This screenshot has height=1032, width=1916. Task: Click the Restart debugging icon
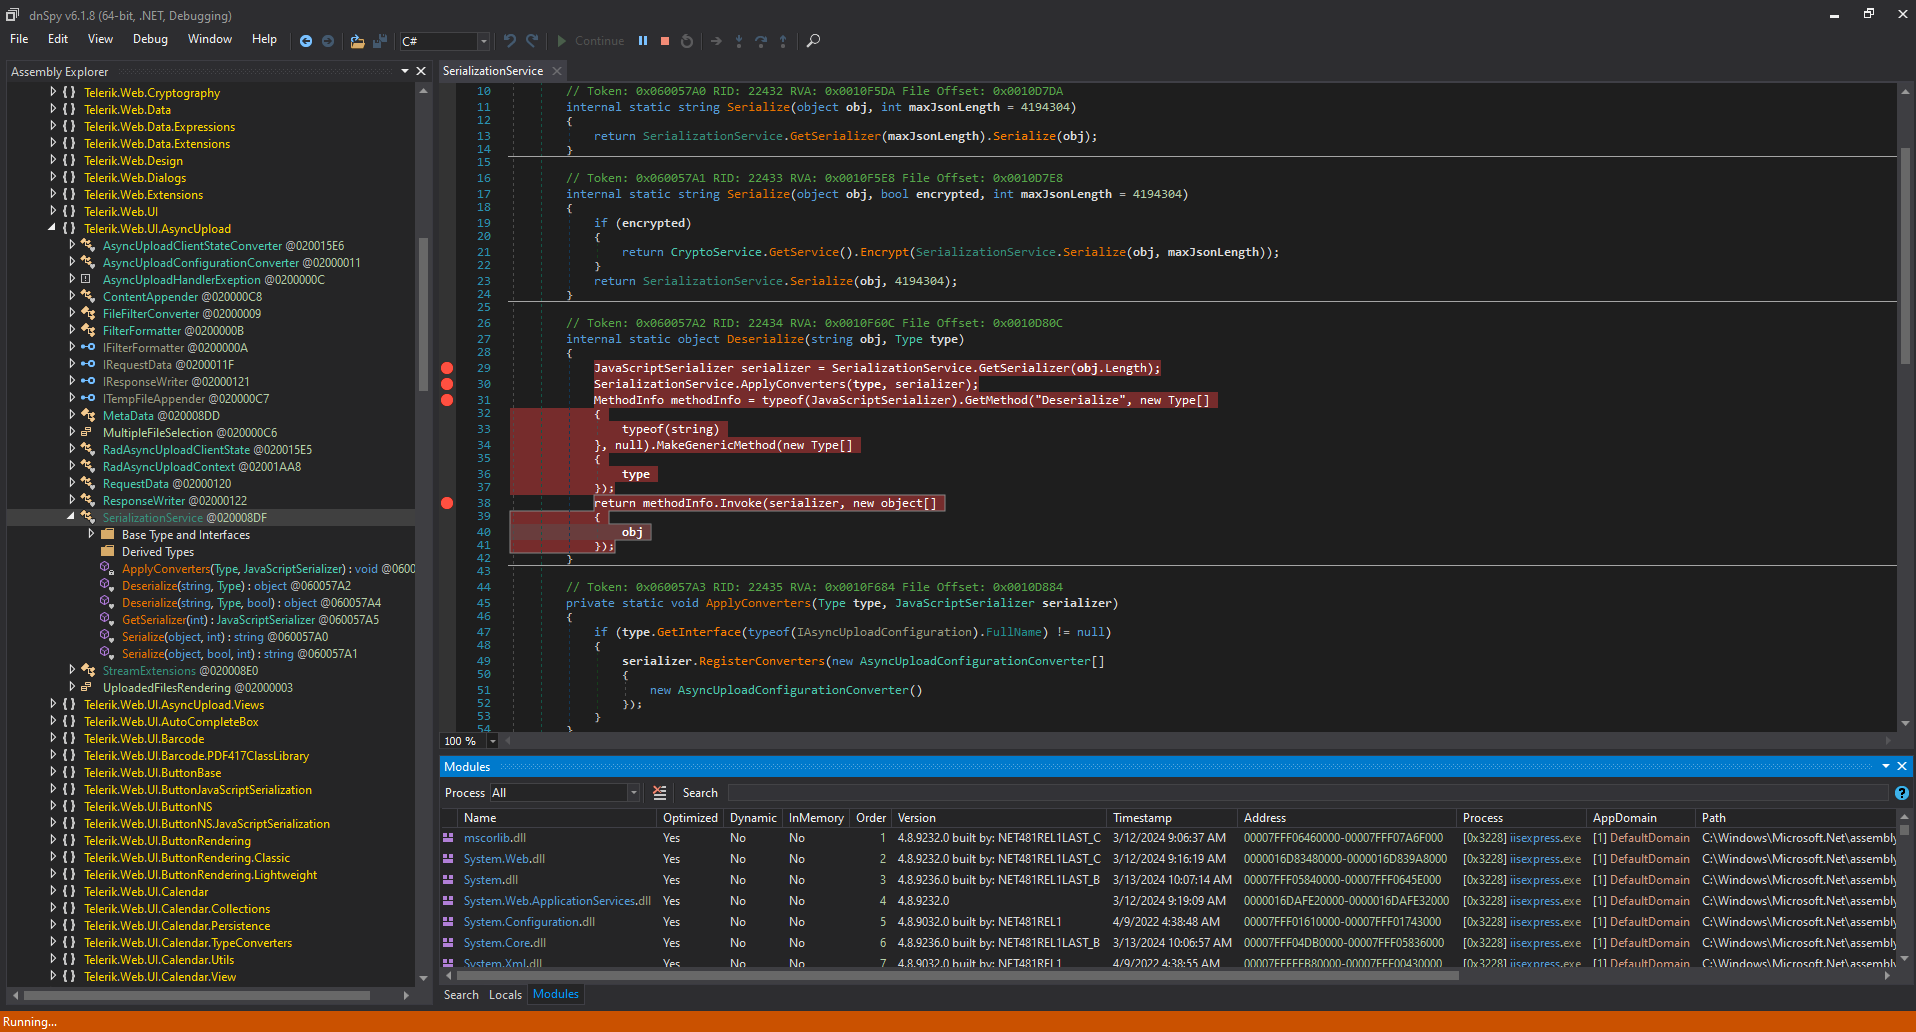pos(687,41)
